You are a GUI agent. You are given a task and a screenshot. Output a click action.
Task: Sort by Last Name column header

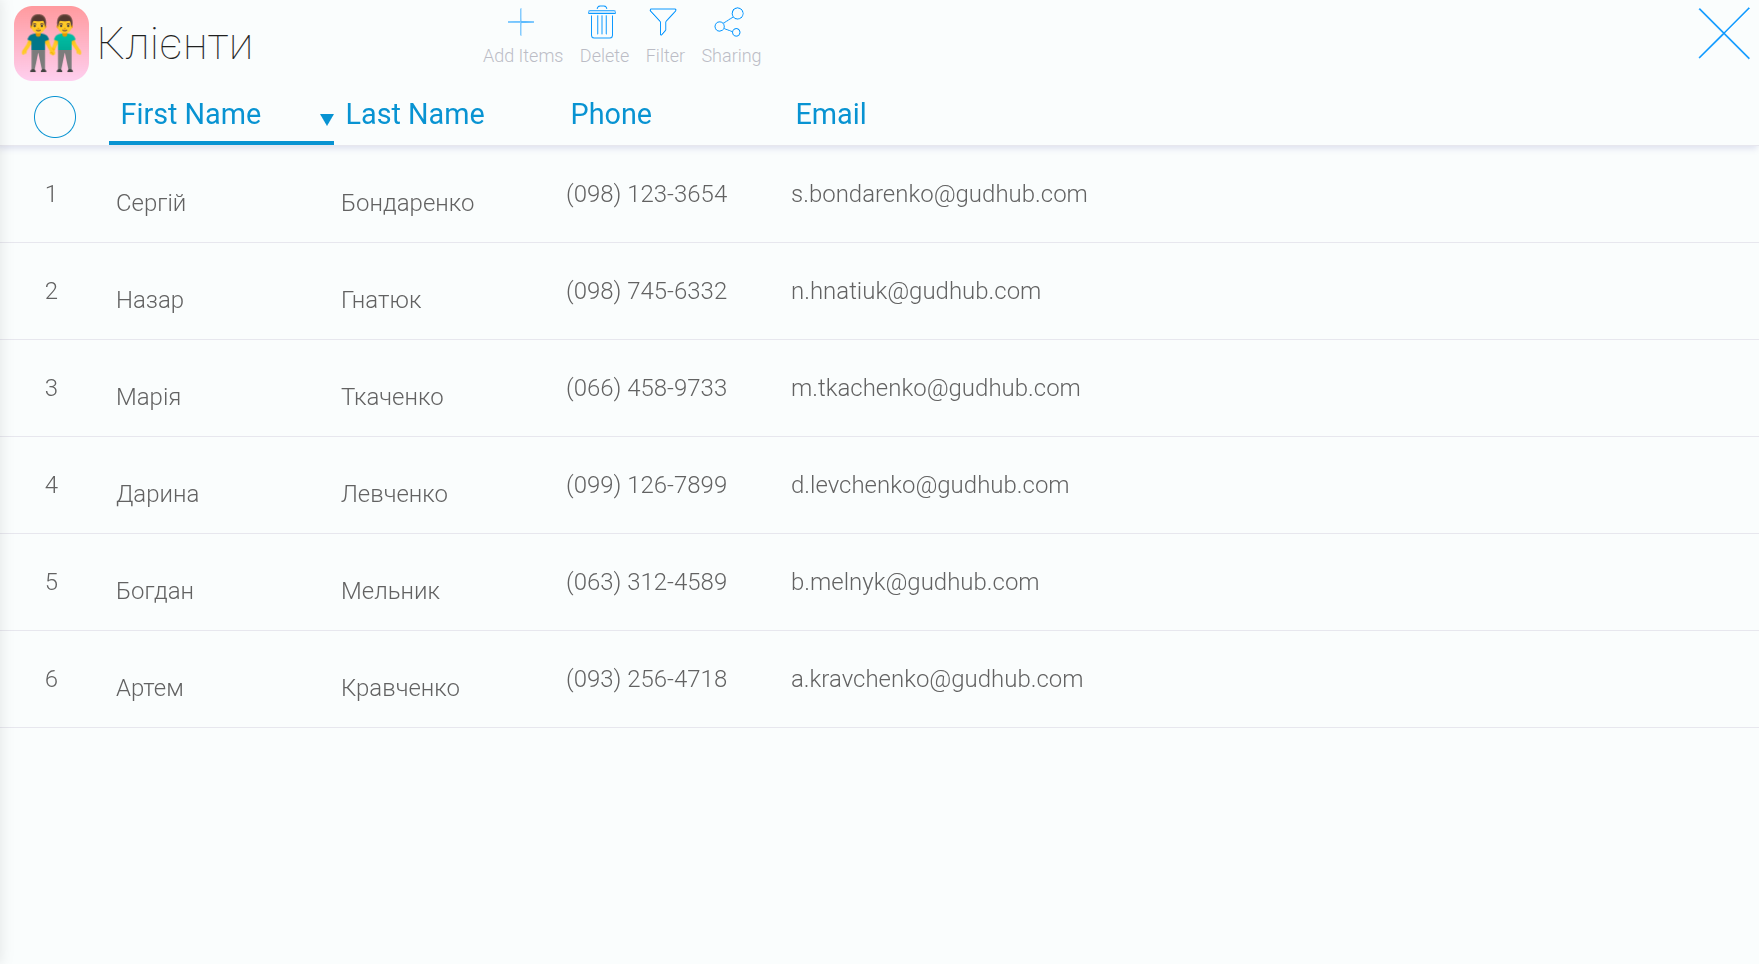click(x=415, y=114)
